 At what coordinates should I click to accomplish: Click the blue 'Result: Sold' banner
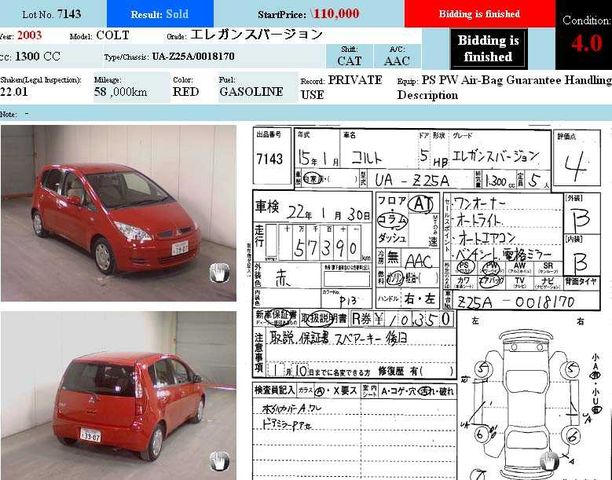(159, 14)
